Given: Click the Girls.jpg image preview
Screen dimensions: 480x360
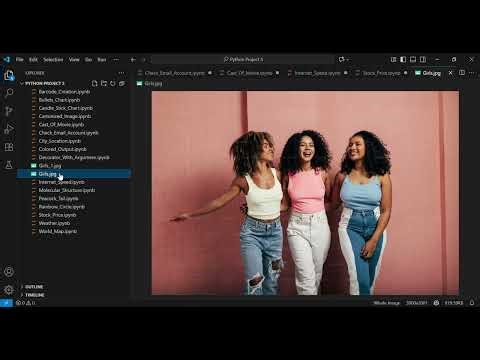Looking at the screenshot, I should tap(305, 193).
